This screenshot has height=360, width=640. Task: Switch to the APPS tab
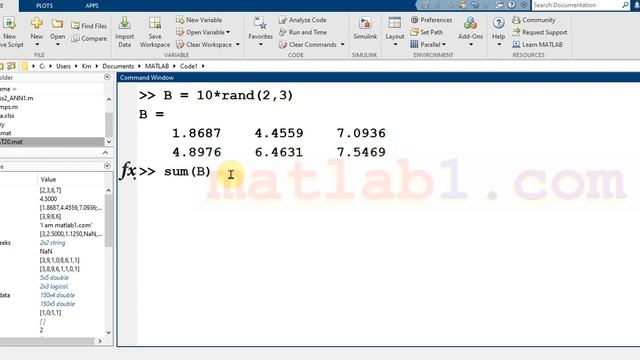pyautogui.click(x=92, y=5)
